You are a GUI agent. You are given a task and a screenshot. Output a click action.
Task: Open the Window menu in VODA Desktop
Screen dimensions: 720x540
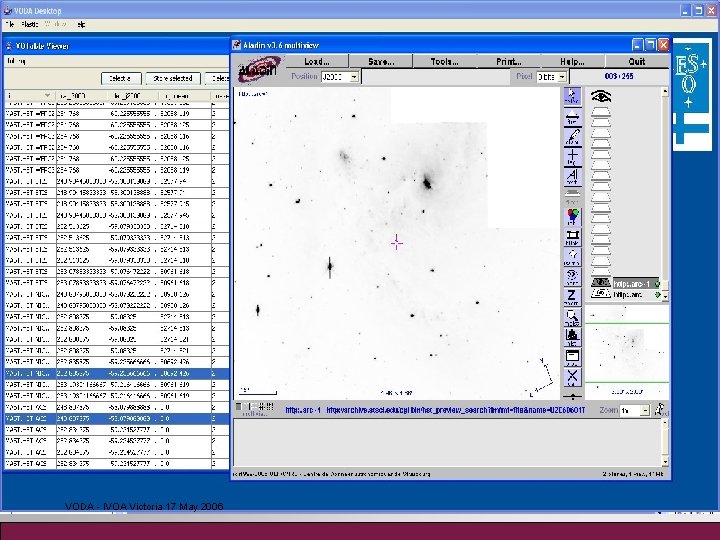click(56, 24)
